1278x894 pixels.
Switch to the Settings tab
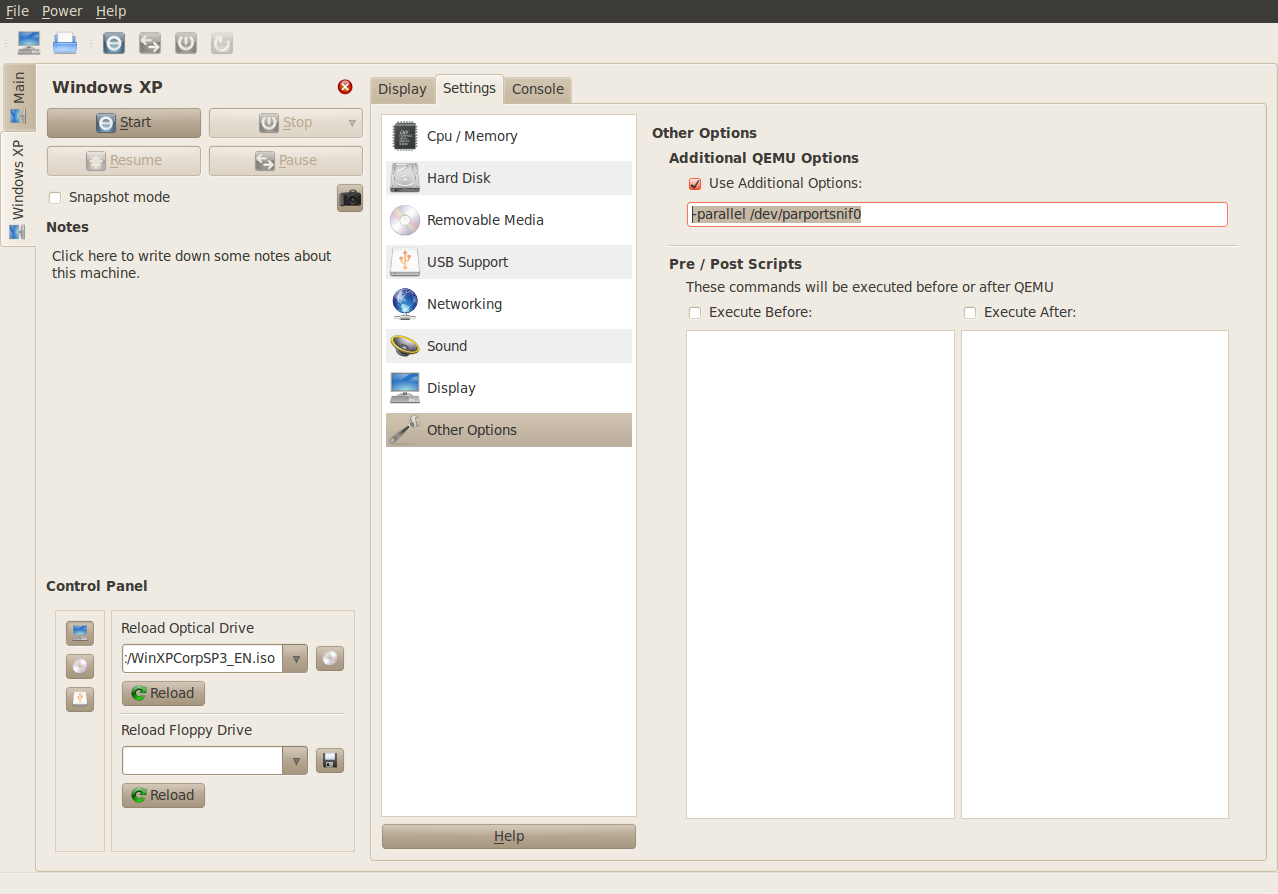tap(469, 88)
